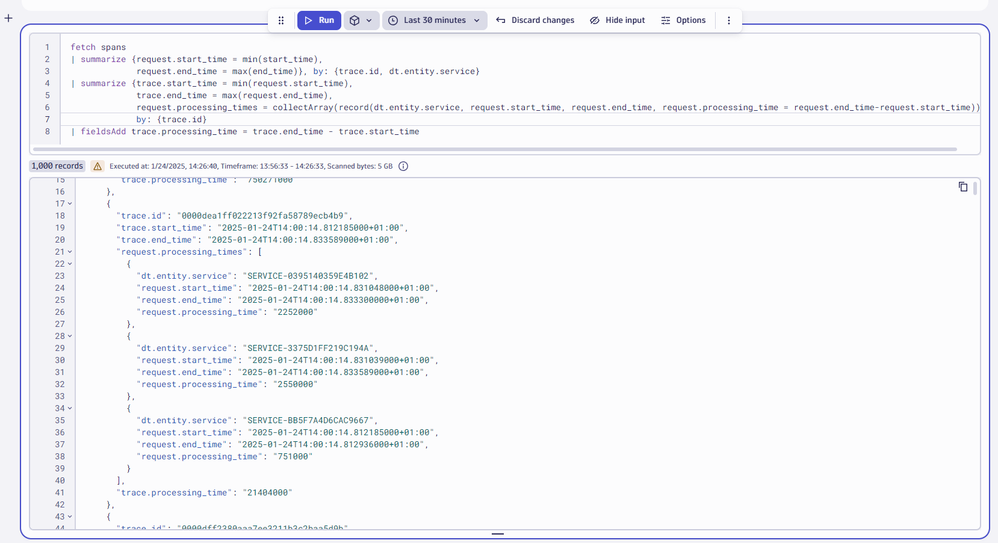Collapse request.processing_times array at line 21
Screen dimensions: 998x543
coord(69,252)
